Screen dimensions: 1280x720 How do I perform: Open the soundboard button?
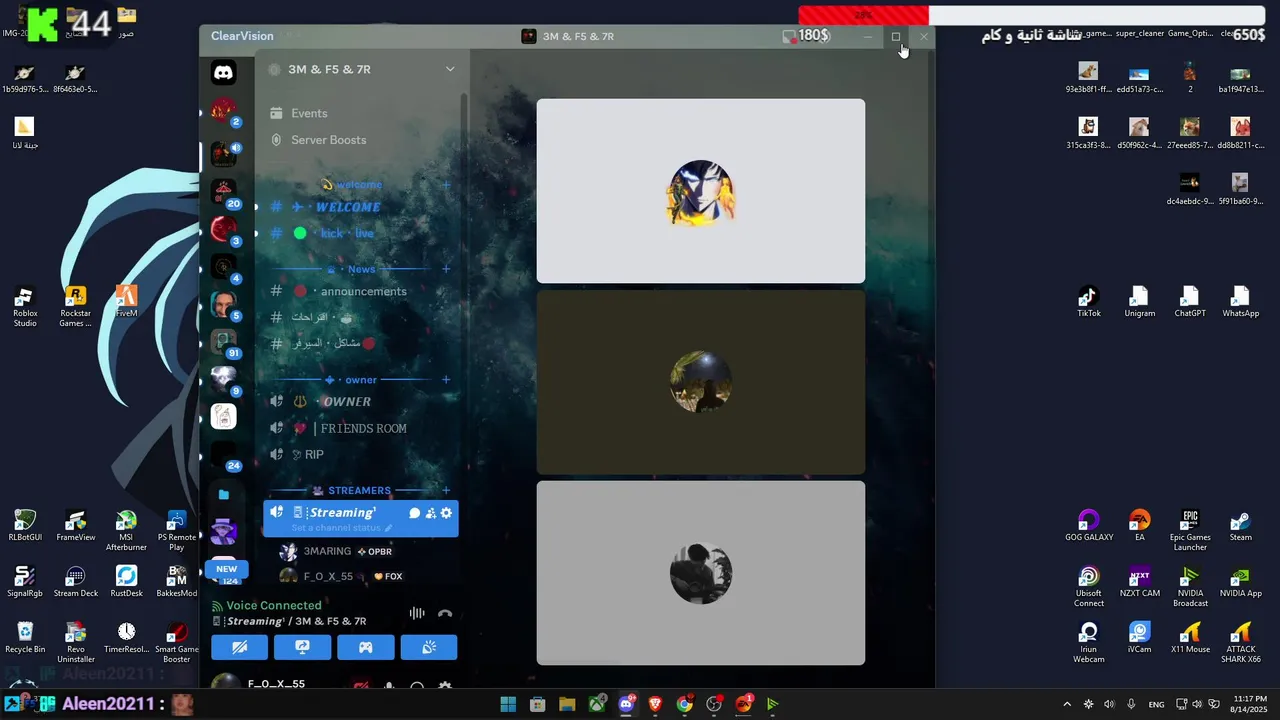click(428, 647)
